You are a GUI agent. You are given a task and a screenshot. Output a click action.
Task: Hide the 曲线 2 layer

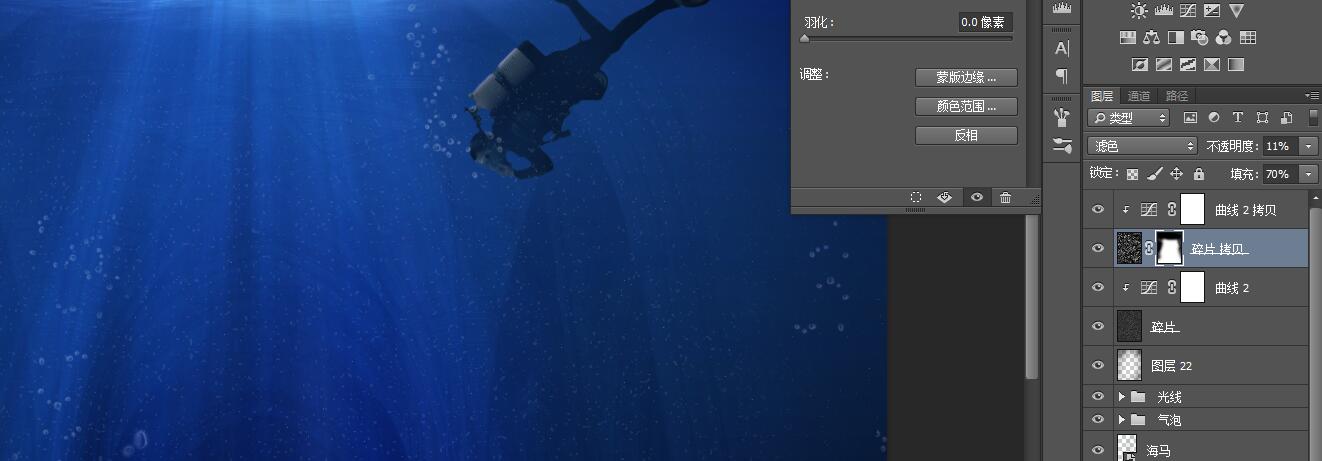[x=1098, y=288]
